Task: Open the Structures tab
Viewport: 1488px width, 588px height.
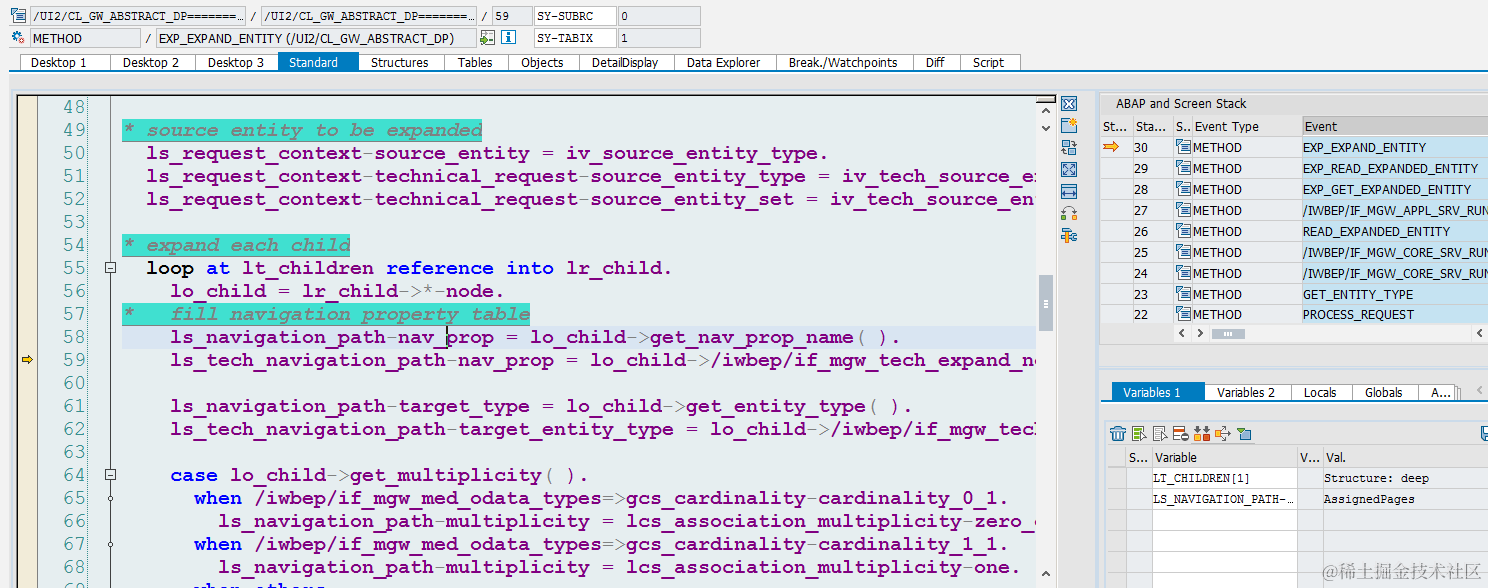Action: 400,62
